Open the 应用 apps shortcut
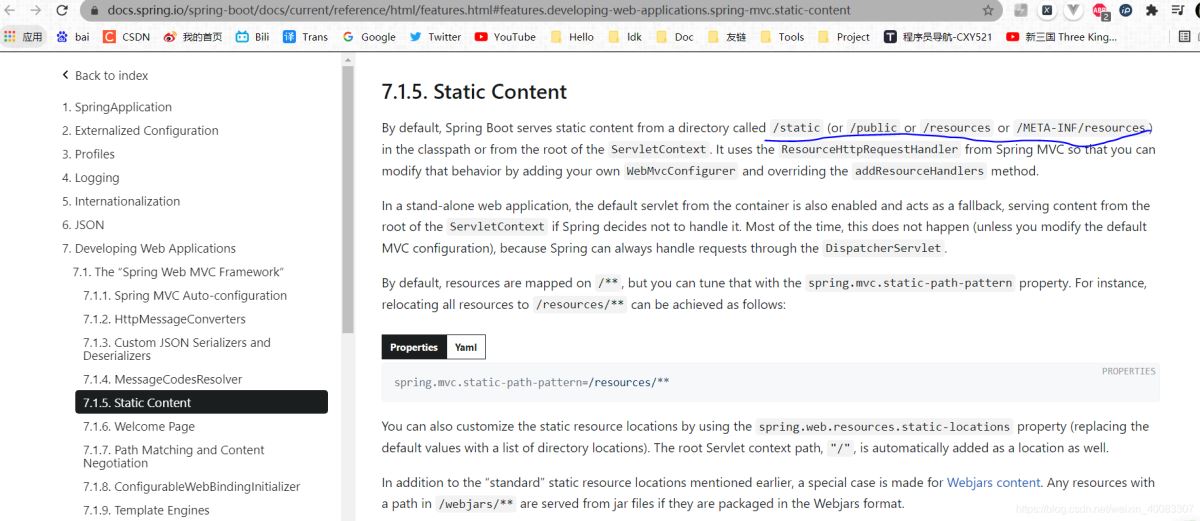 click(23, 37)
